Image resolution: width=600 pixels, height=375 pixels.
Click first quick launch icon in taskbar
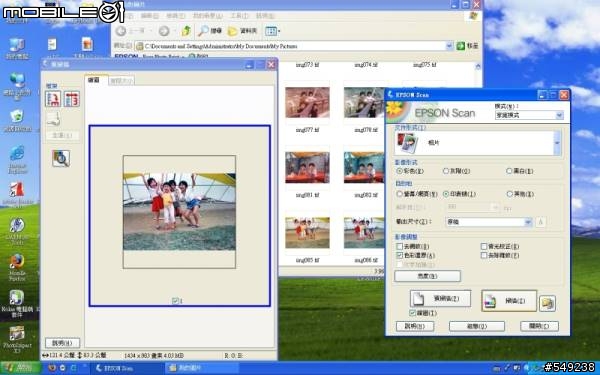point(52,368)
